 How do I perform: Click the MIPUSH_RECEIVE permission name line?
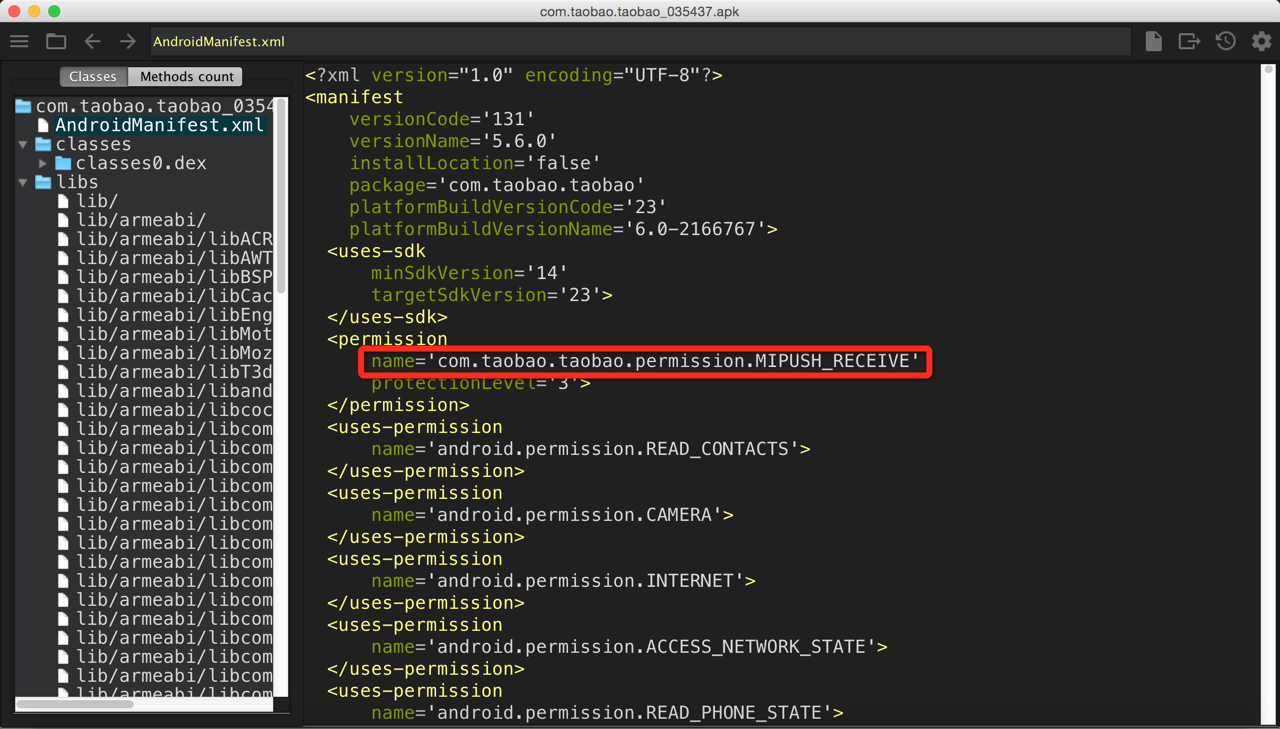[646, 361]
